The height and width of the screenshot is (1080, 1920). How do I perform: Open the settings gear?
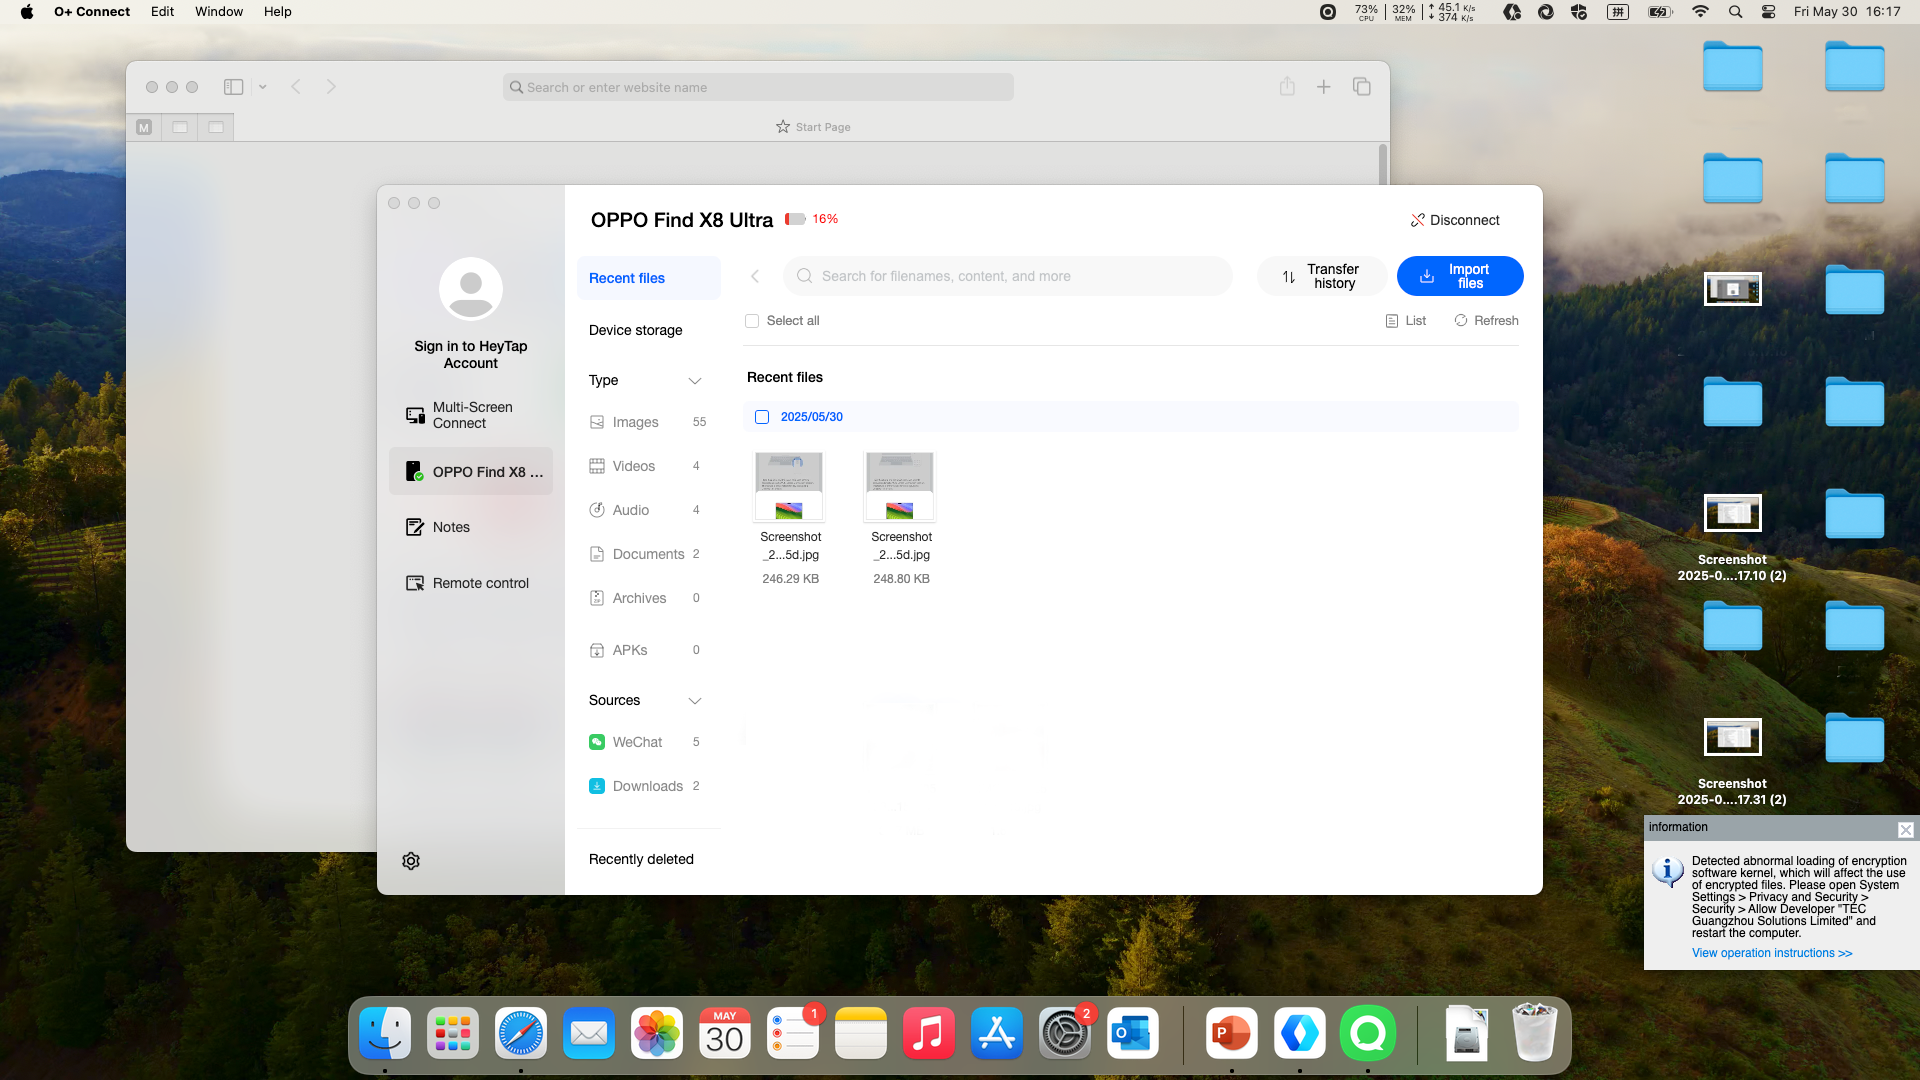(410, 861)
